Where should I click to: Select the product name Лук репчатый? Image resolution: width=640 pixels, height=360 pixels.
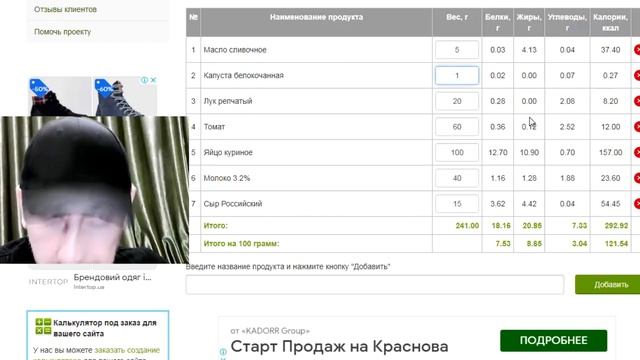[228, 101]
